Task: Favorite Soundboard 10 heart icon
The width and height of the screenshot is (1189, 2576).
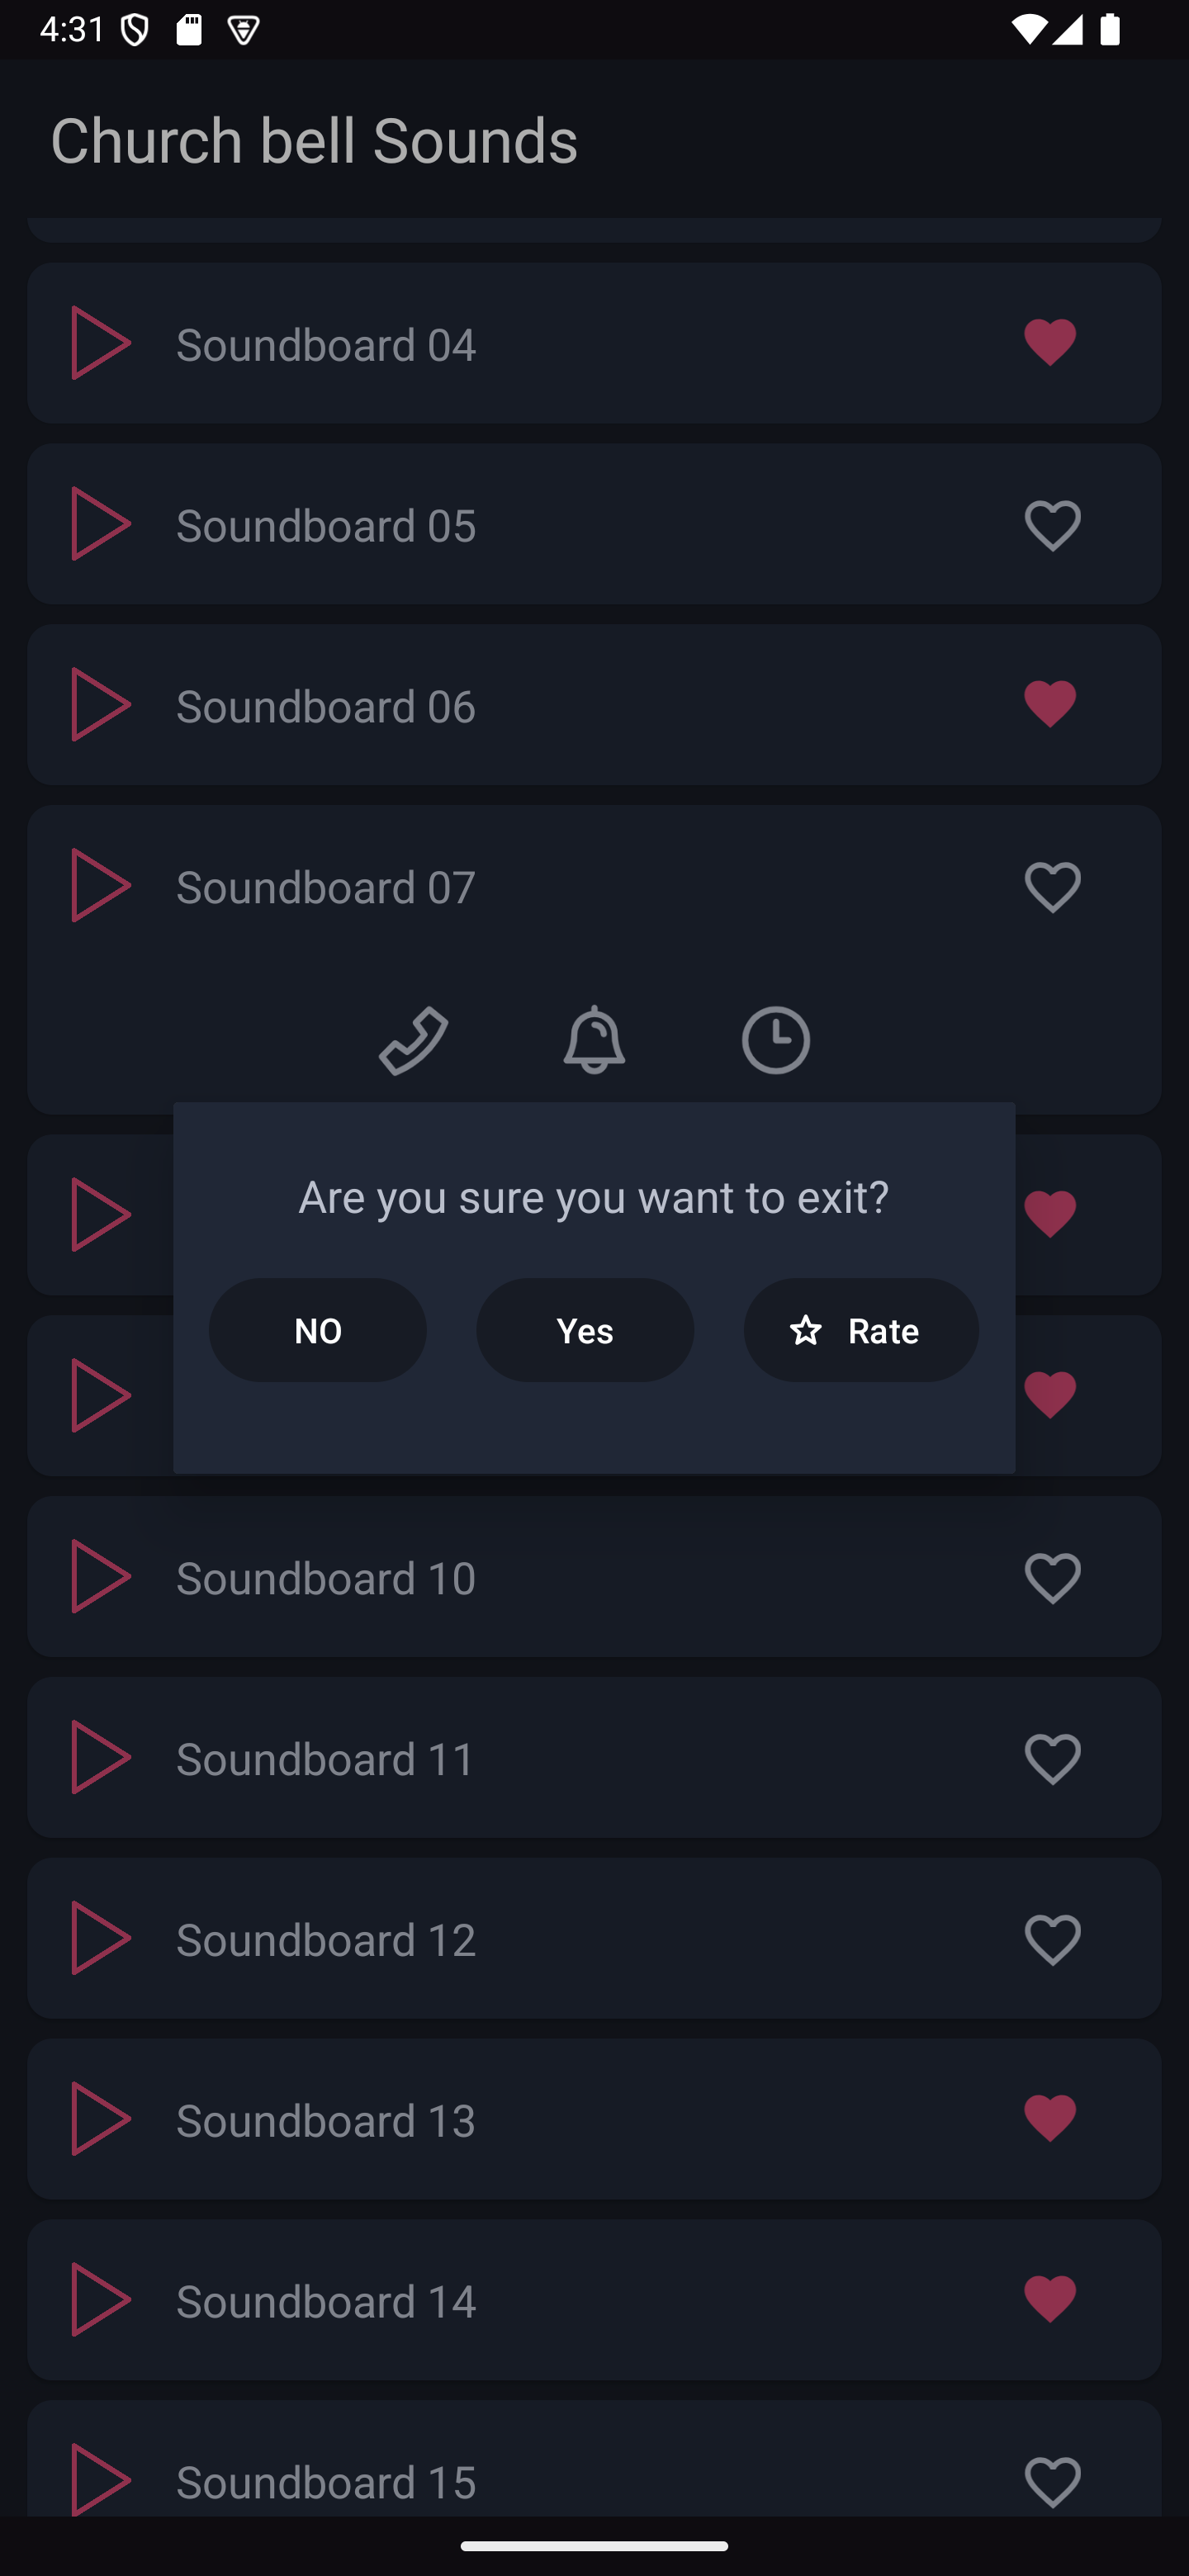Action: [x=1052, y=1577]
